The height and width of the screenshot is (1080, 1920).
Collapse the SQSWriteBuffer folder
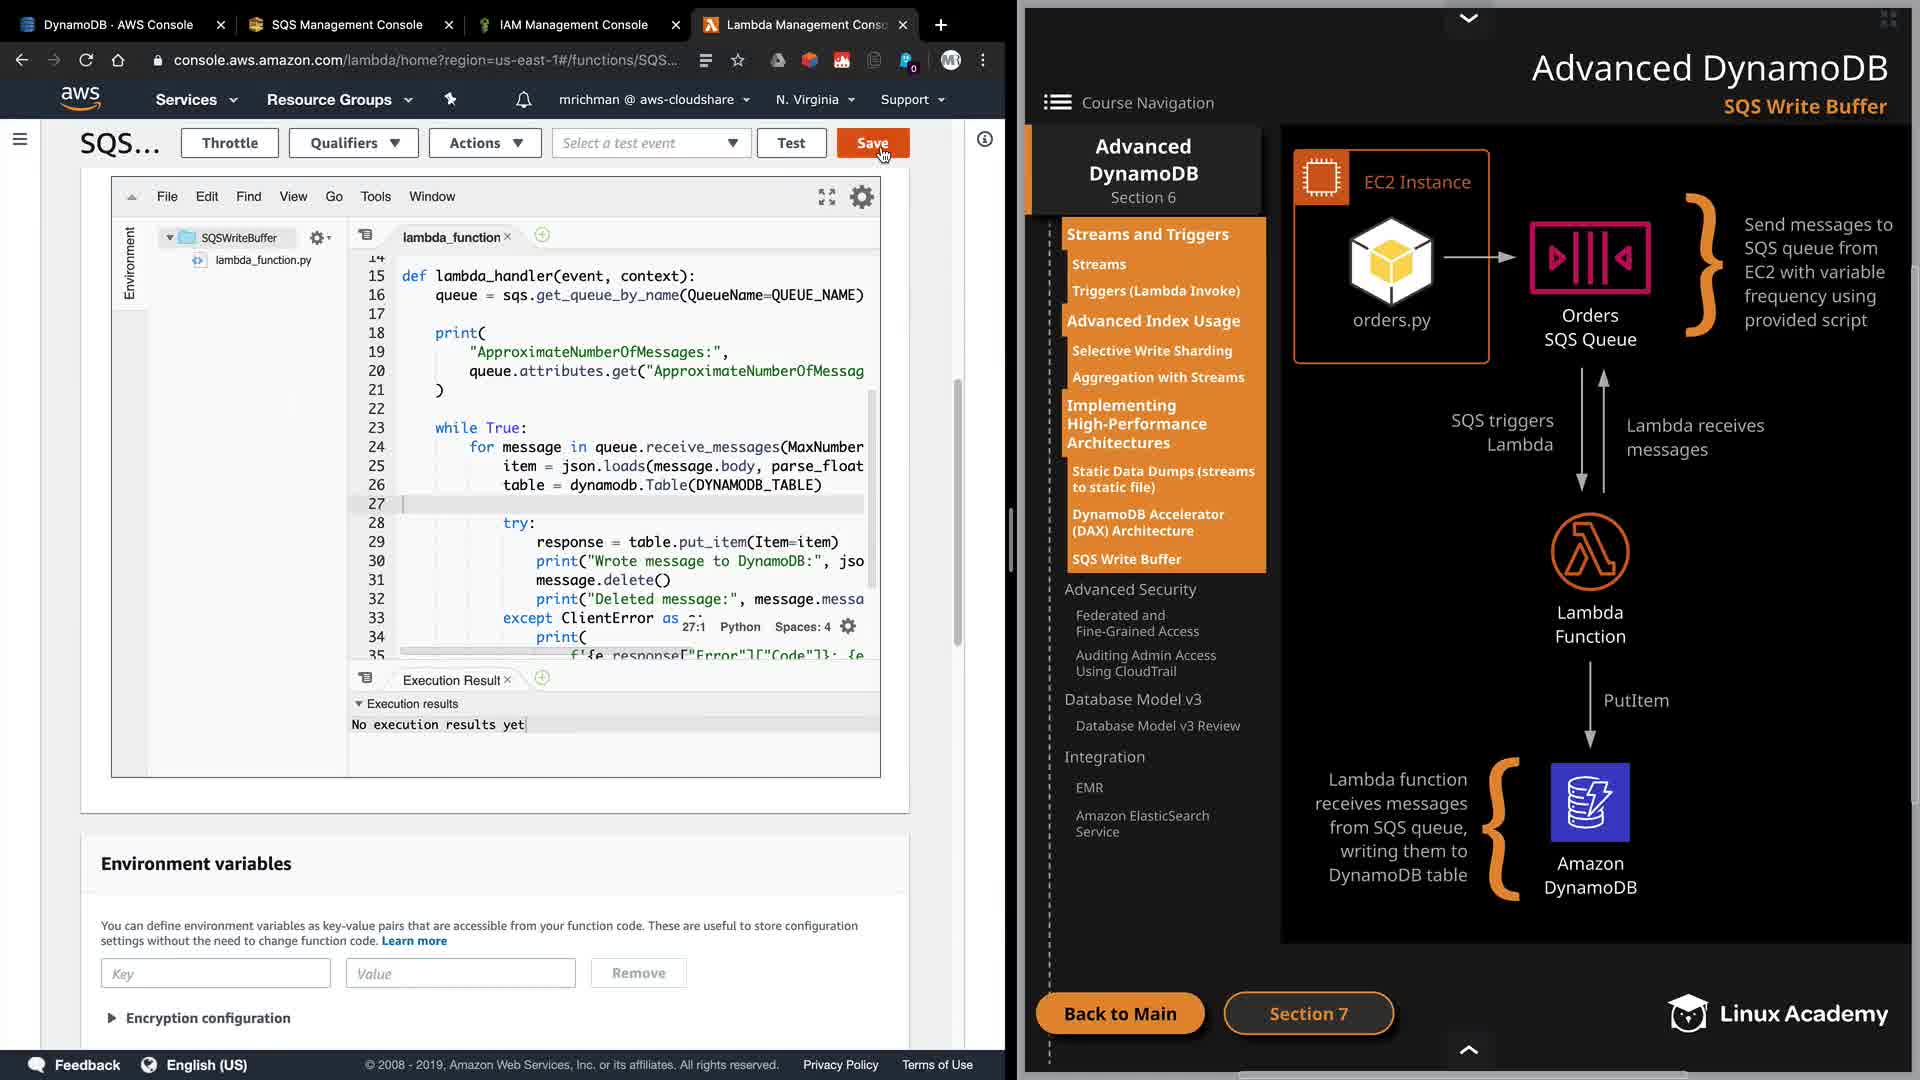[x=170, y=238]
